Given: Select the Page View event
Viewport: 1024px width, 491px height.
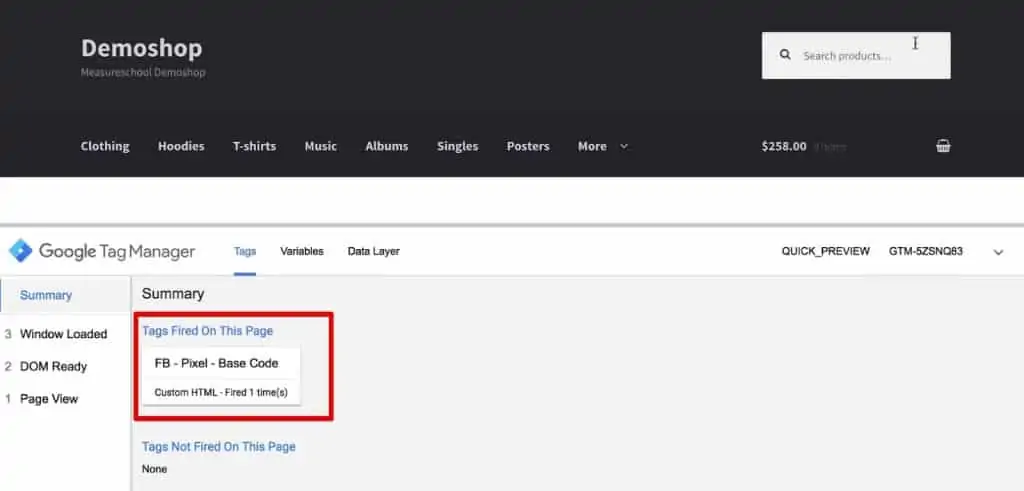Looking at the screenshot, I should (49, 398).
